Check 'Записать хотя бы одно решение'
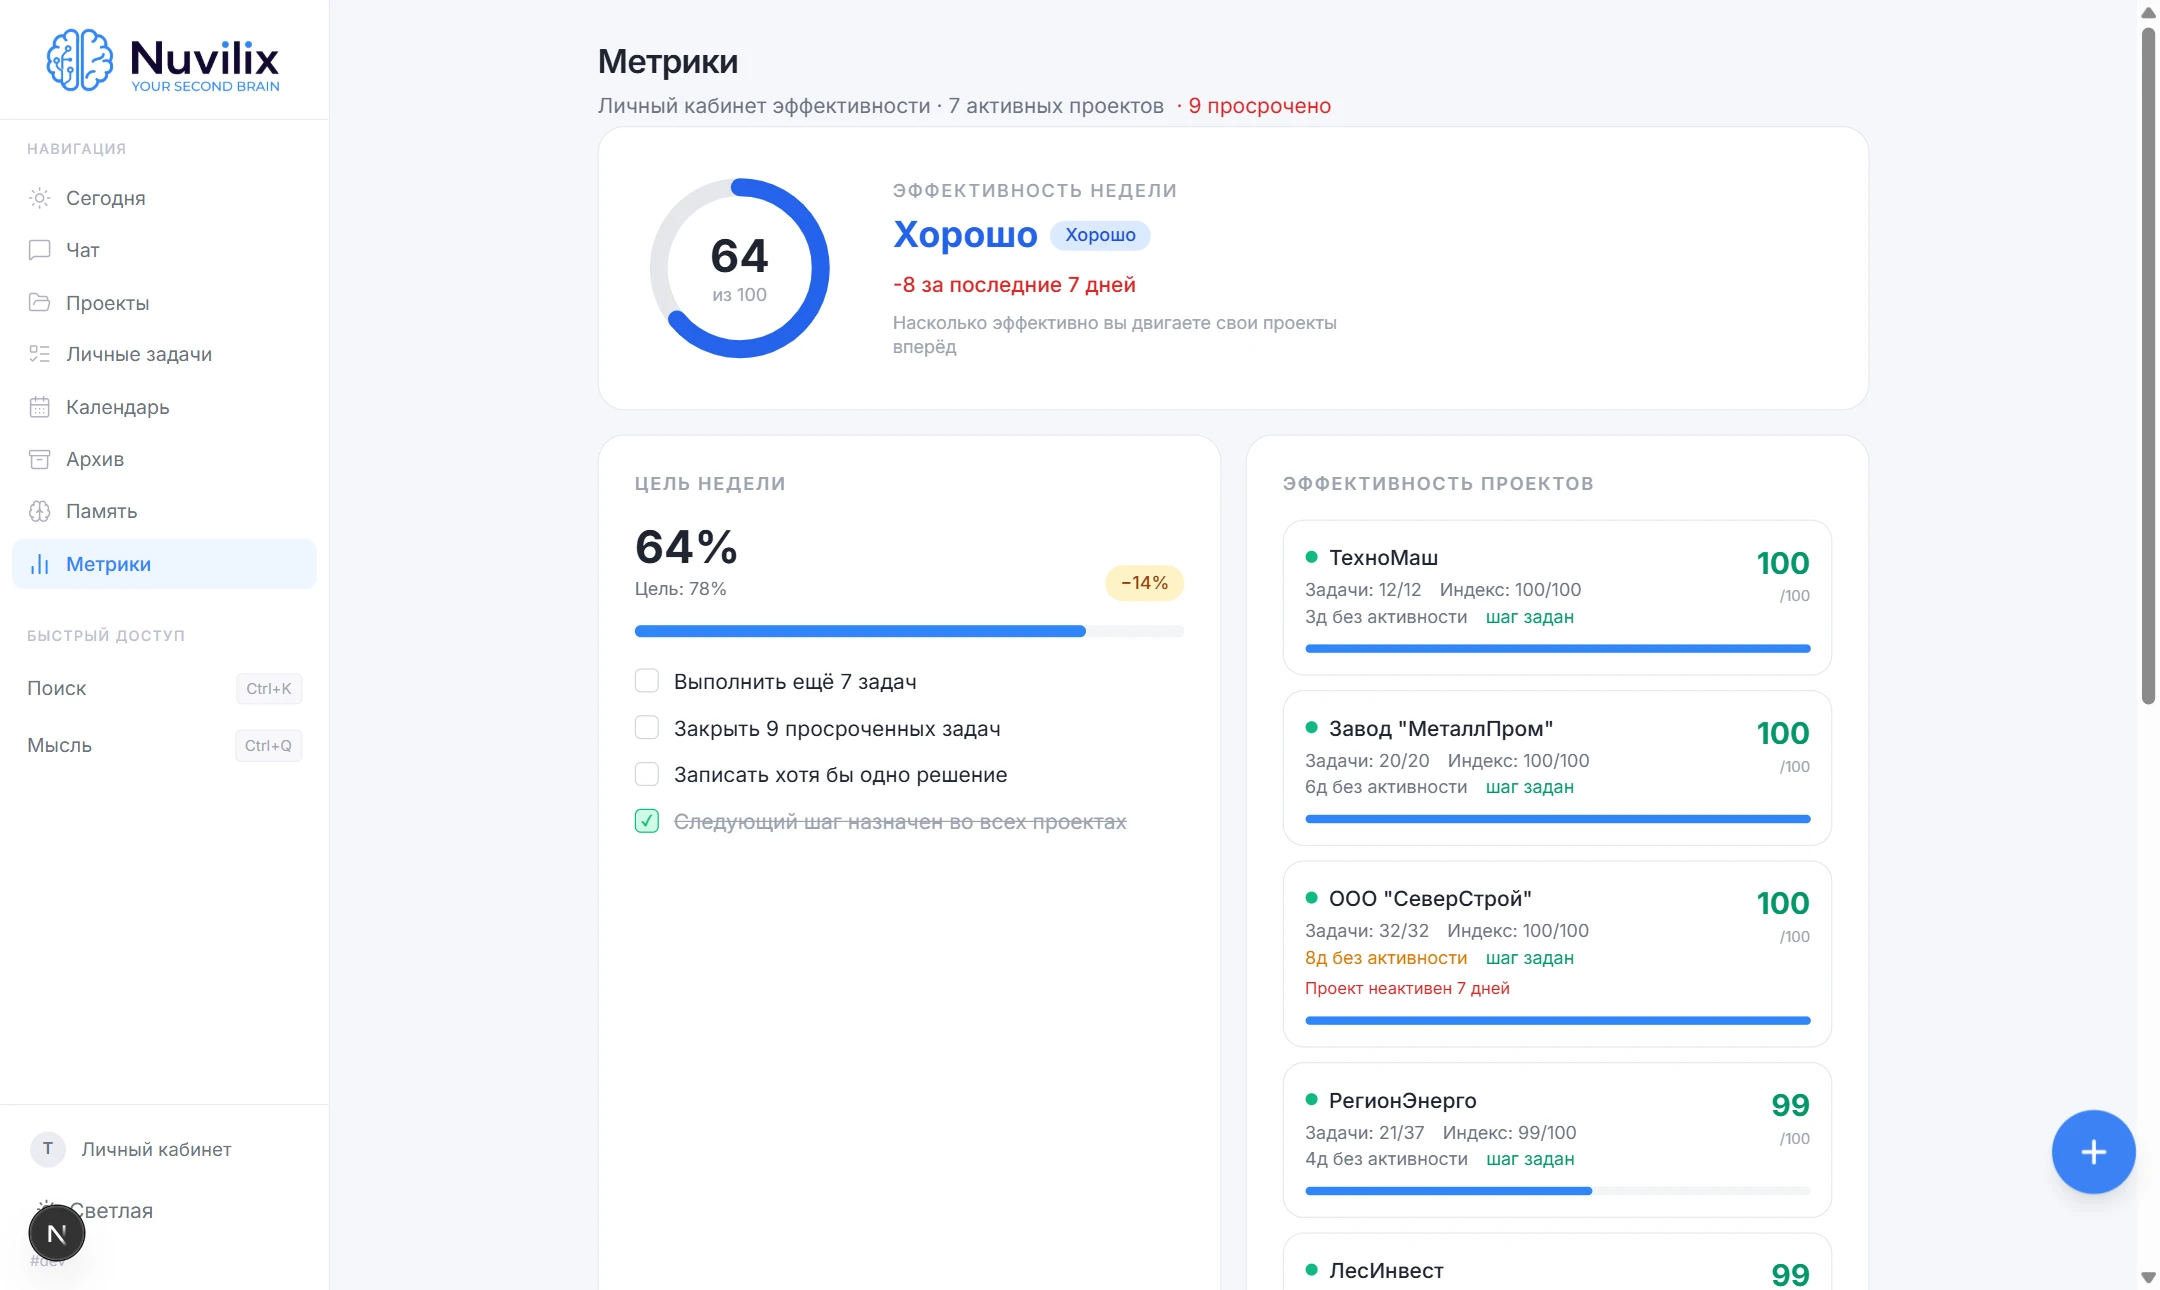 click(647, 774)
